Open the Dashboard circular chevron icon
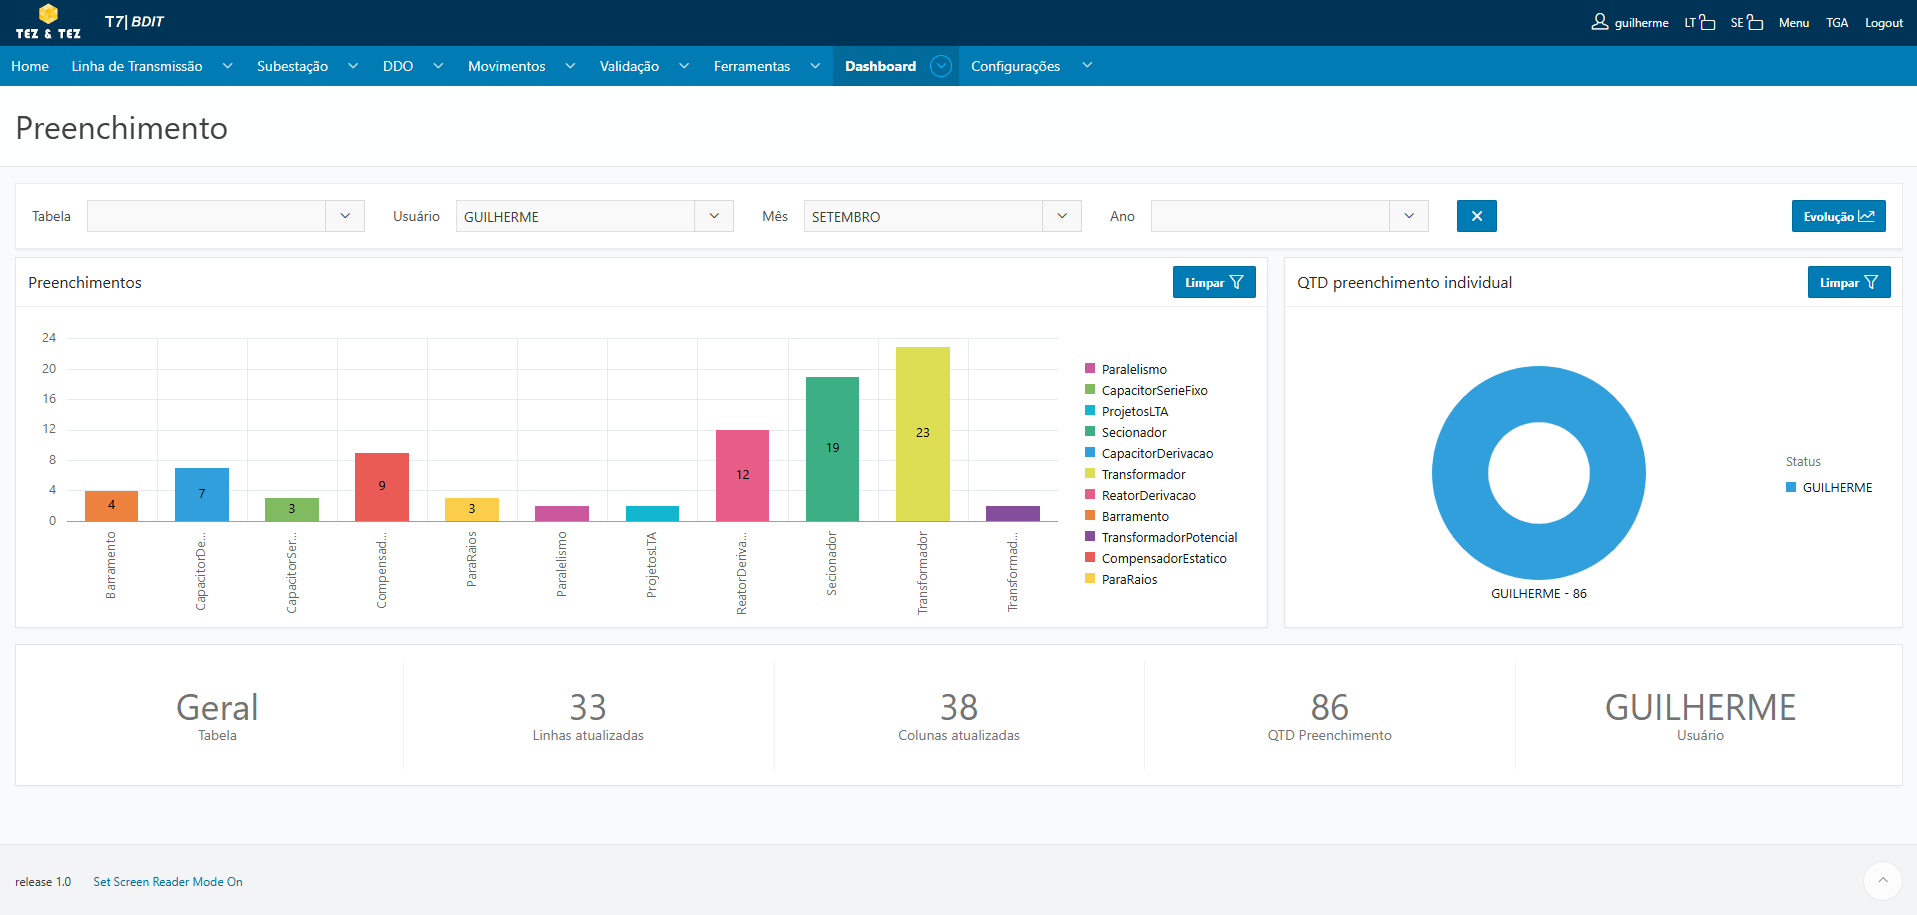This screenshot has height=915, width=1917. pos(940,66)
